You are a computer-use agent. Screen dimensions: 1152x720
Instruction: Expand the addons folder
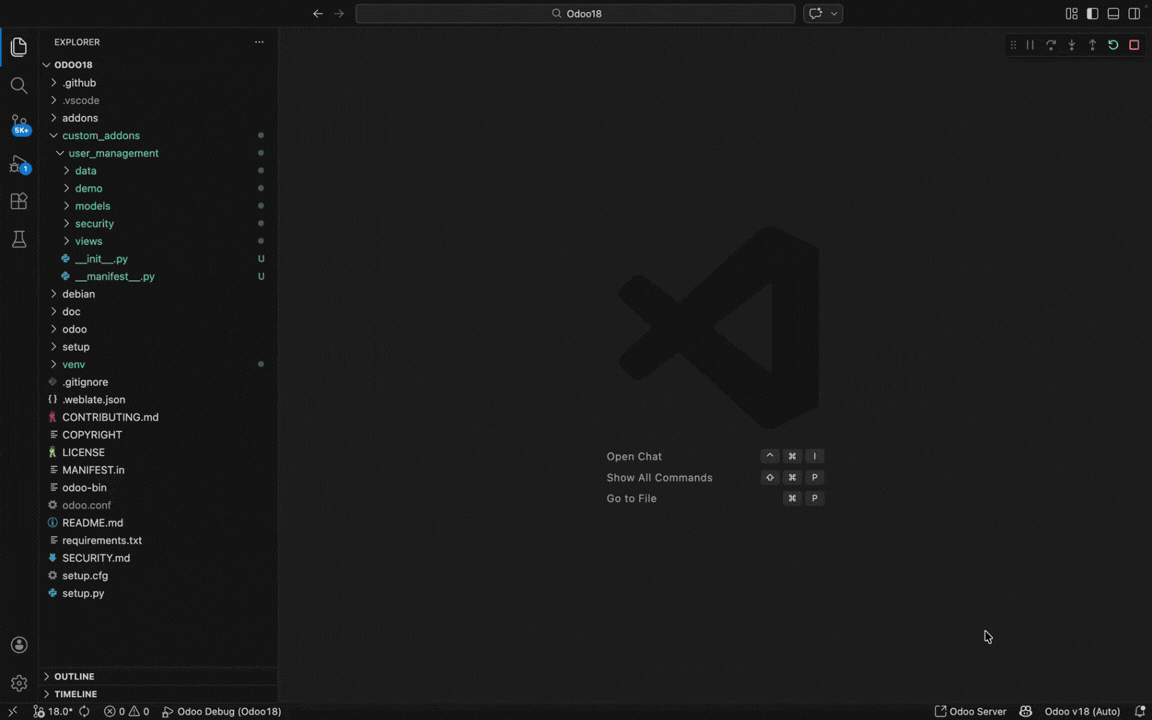(x=158, y=118)
